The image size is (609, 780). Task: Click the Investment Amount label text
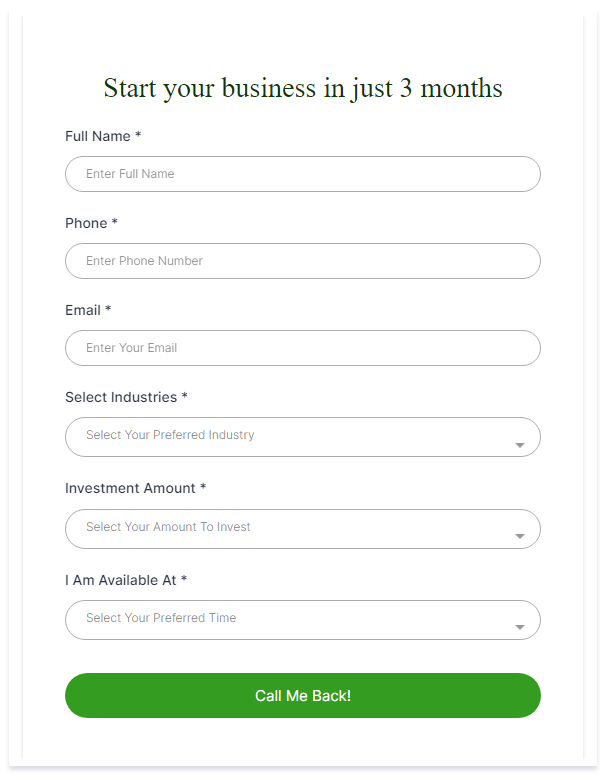point(130,488)
